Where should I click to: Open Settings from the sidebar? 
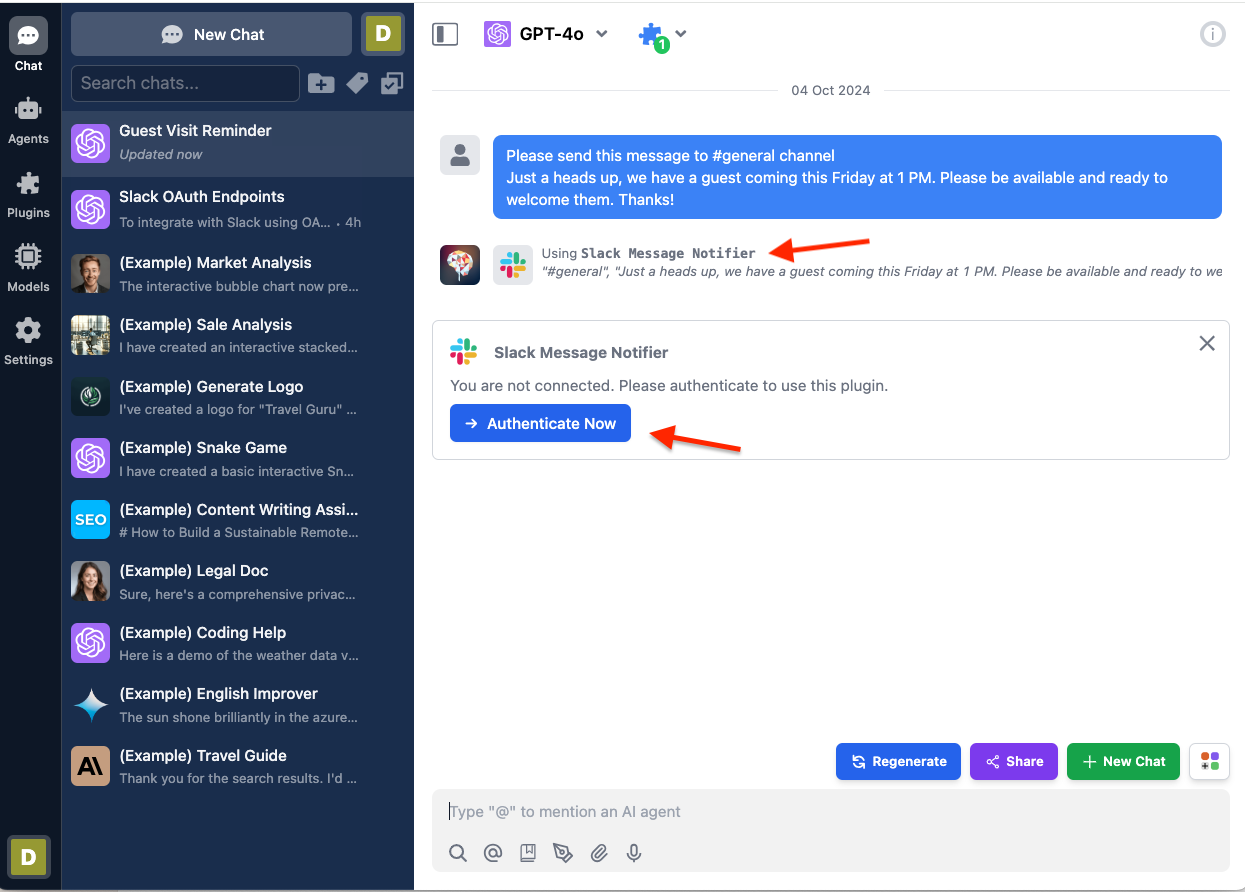point(28,341)
